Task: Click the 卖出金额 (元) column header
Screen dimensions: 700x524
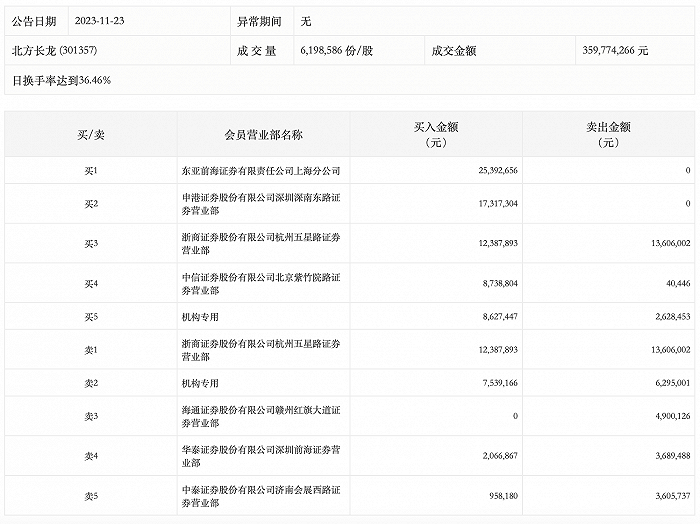Action: tap(609, 135)
